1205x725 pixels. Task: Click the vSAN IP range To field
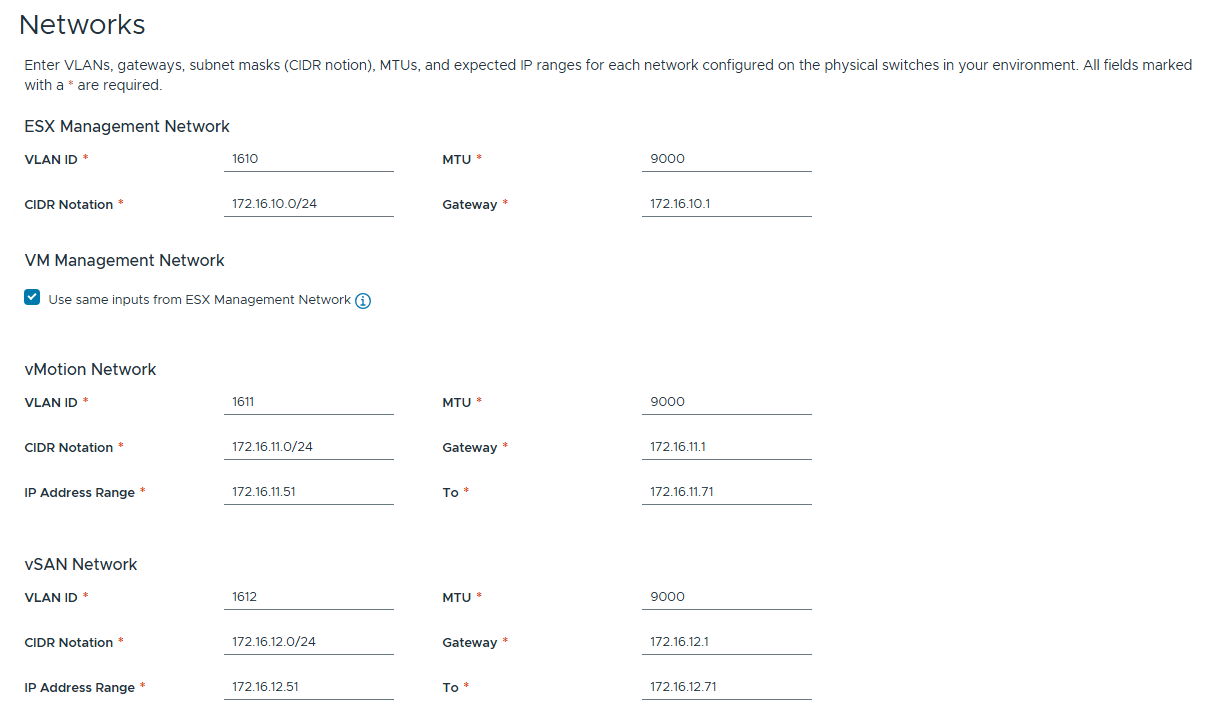point(726,687)
